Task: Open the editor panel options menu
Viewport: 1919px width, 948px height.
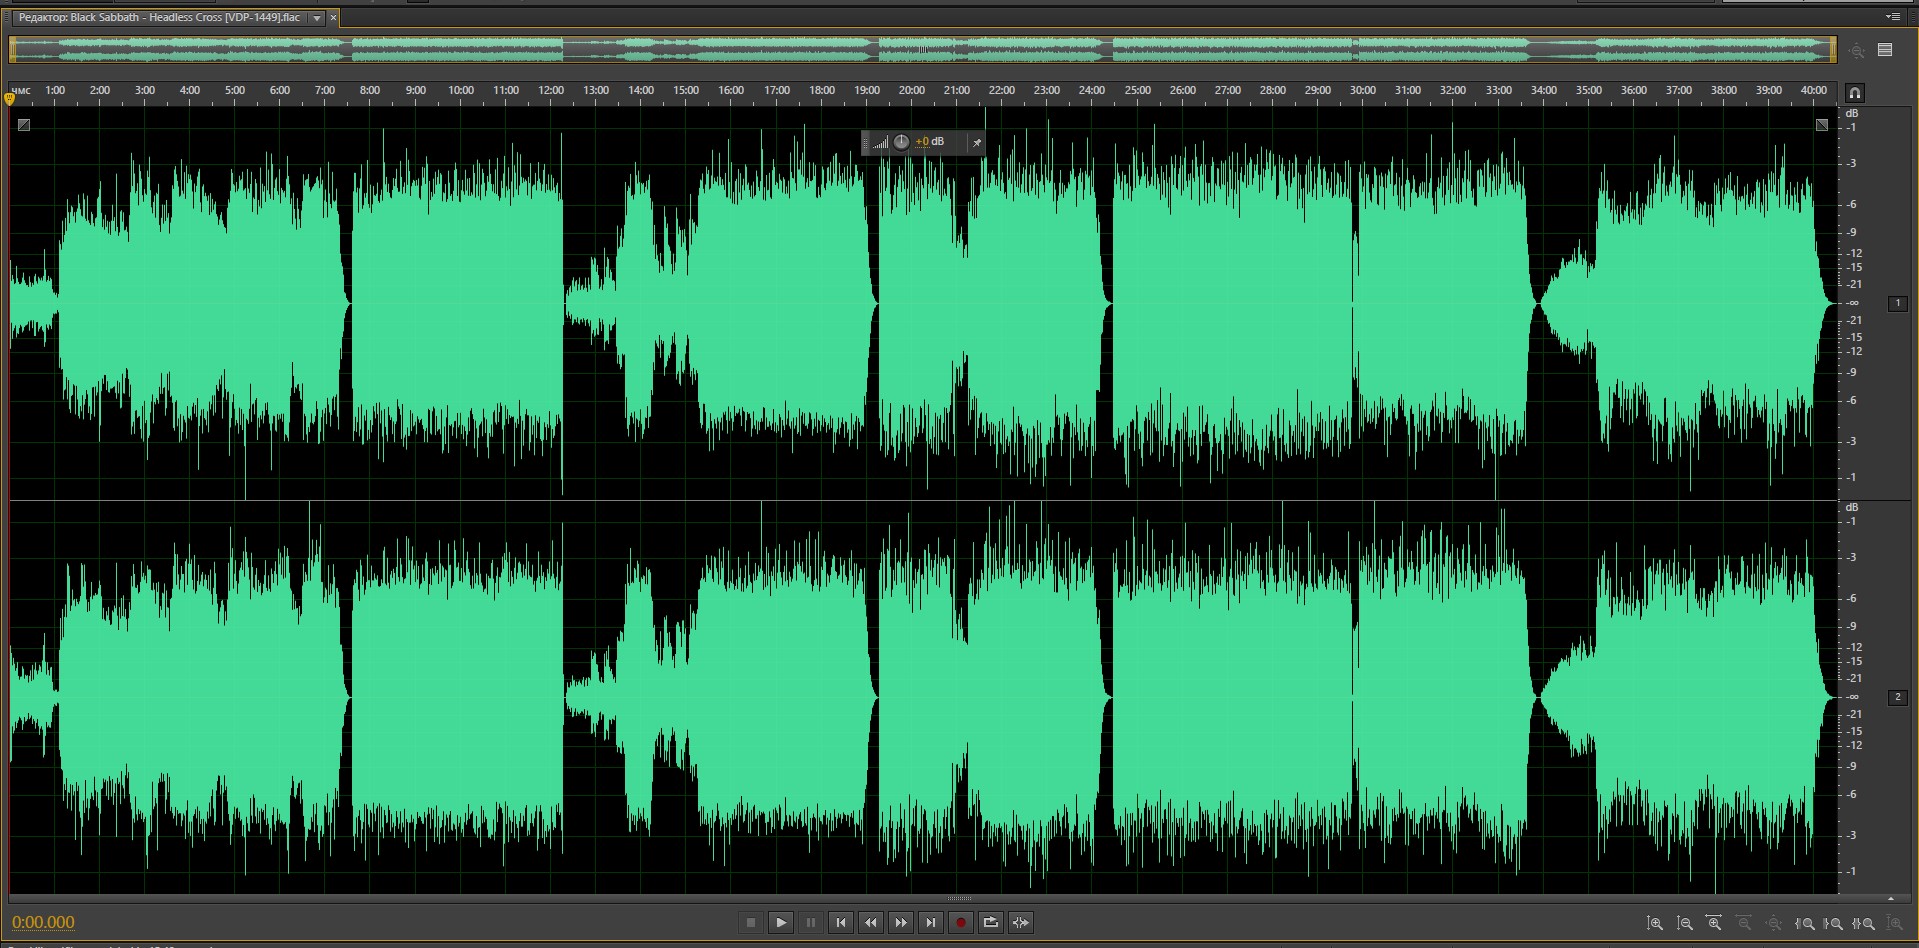Action: tap(1892, 17)
